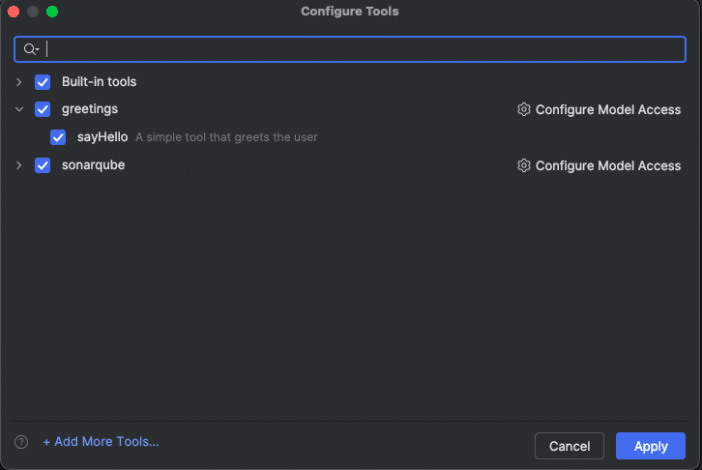
Task: Click the search magnifier icon
Action: pyautogui.click(x=30, y=49)
